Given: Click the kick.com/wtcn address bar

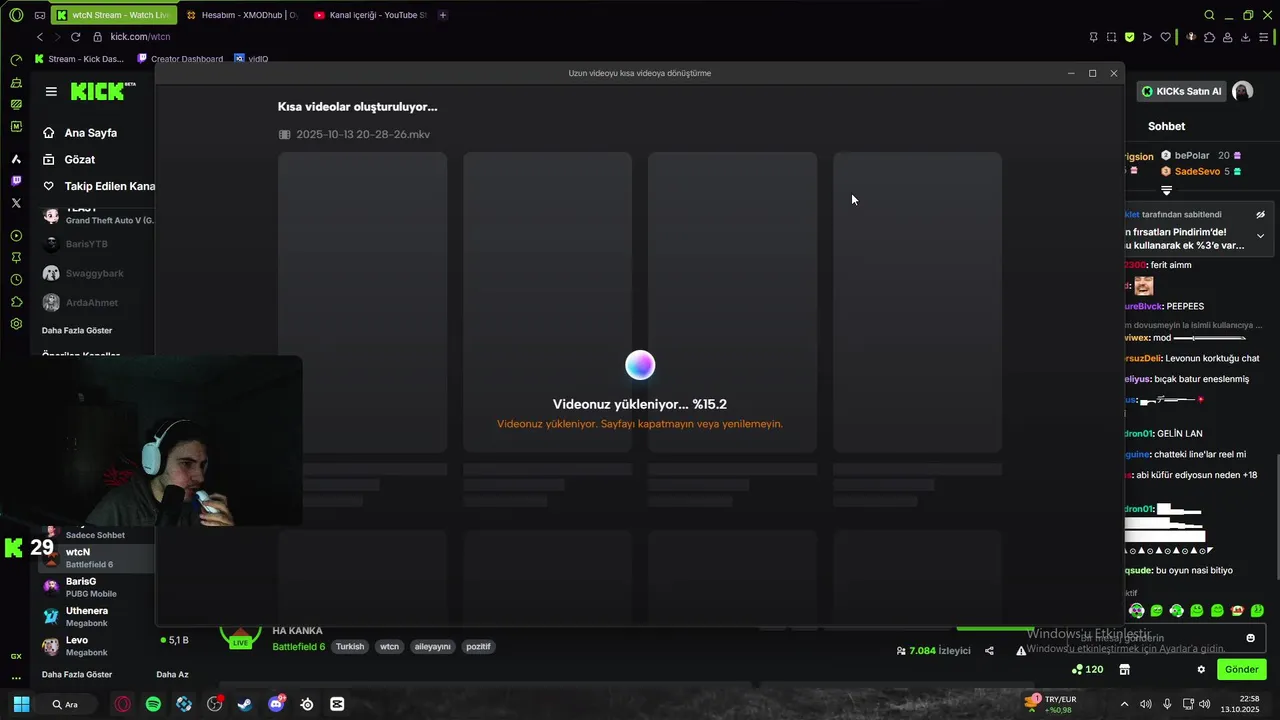Looking at the screenshot, I should (140, 37).
